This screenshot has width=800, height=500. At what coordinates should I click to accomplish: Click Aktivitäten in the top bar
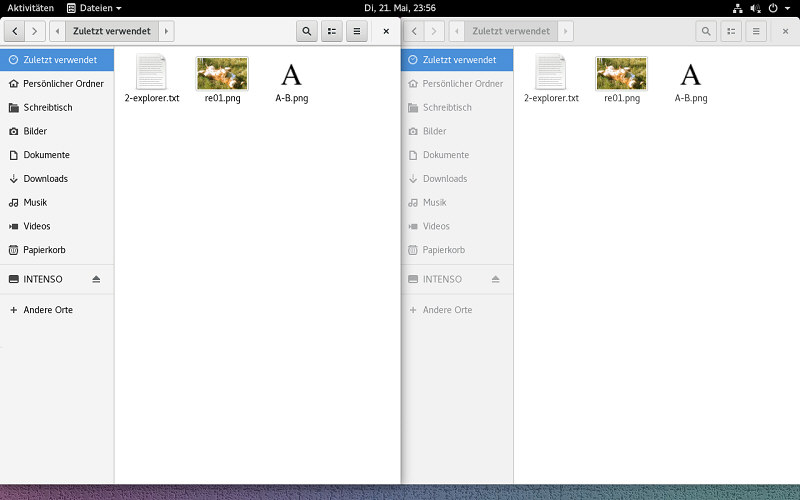click(30, 7)
